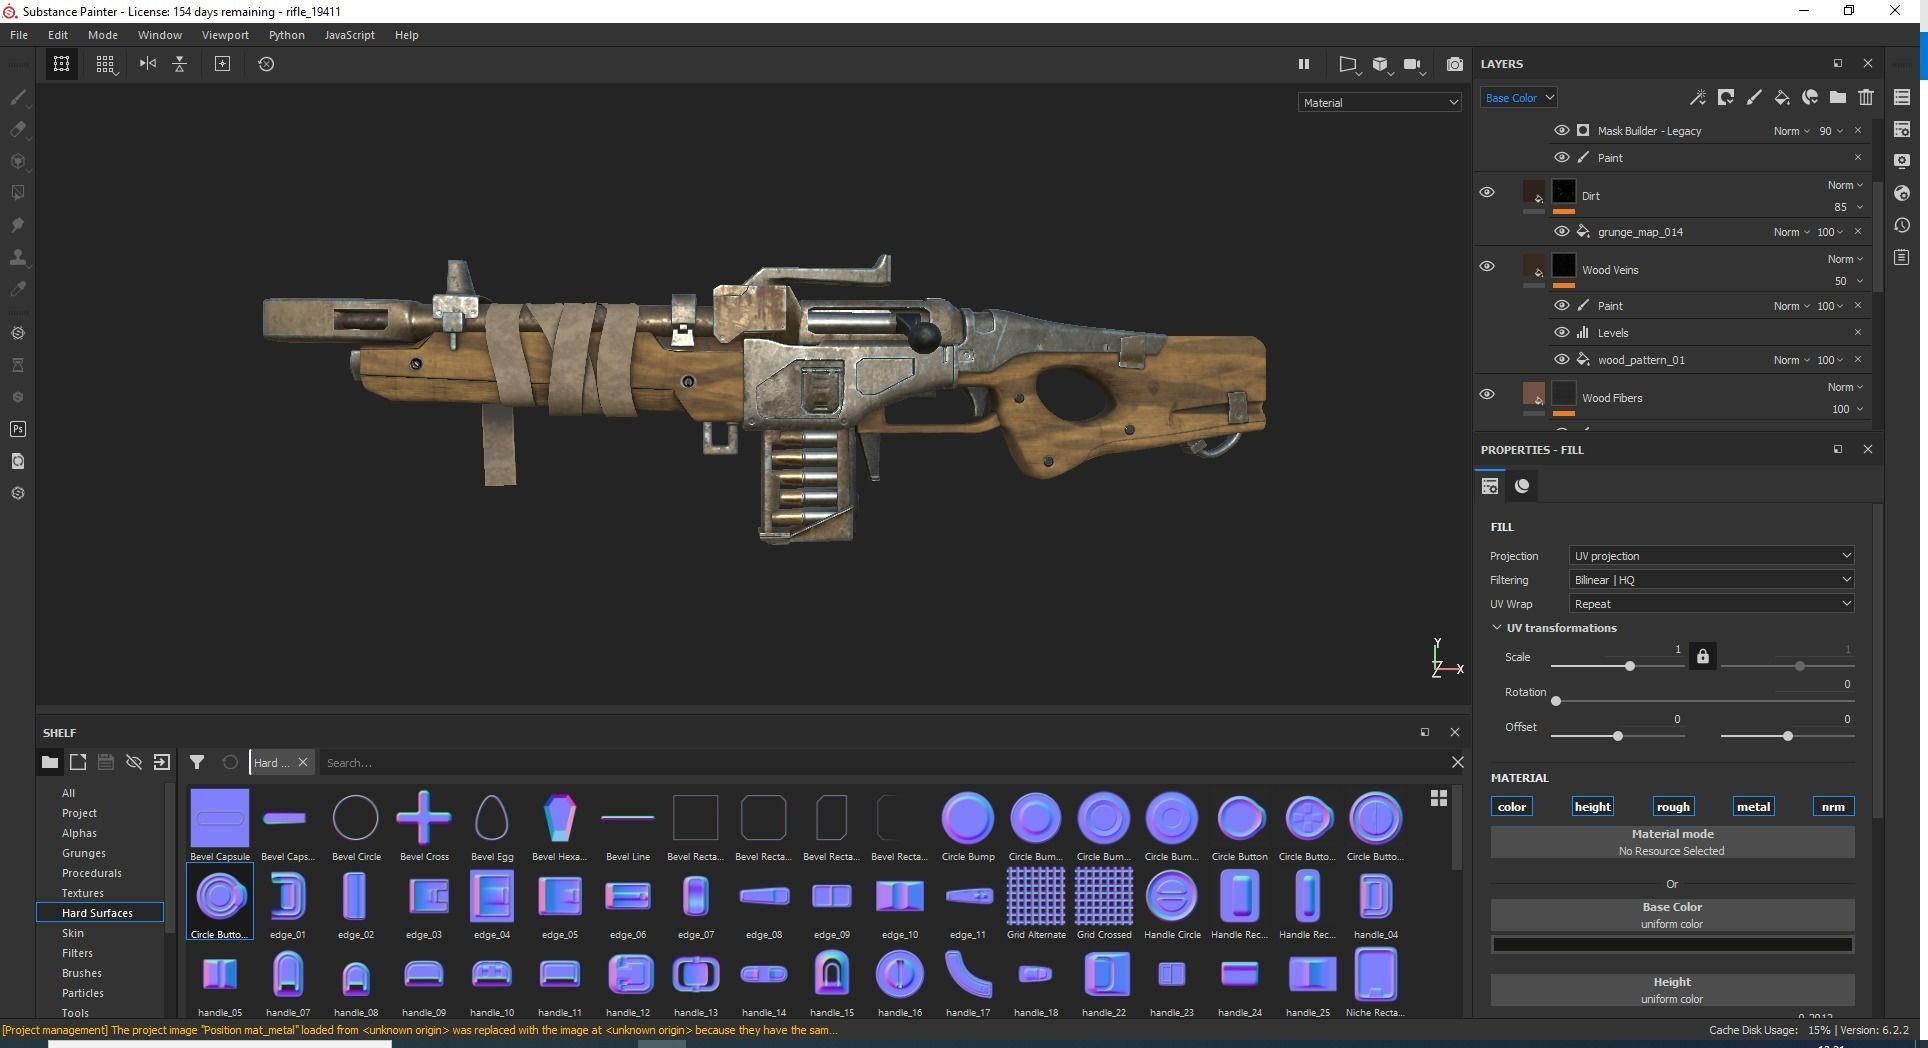Select the Eraser tool
Screen dimensions: 1928x1048
(17, 129)
